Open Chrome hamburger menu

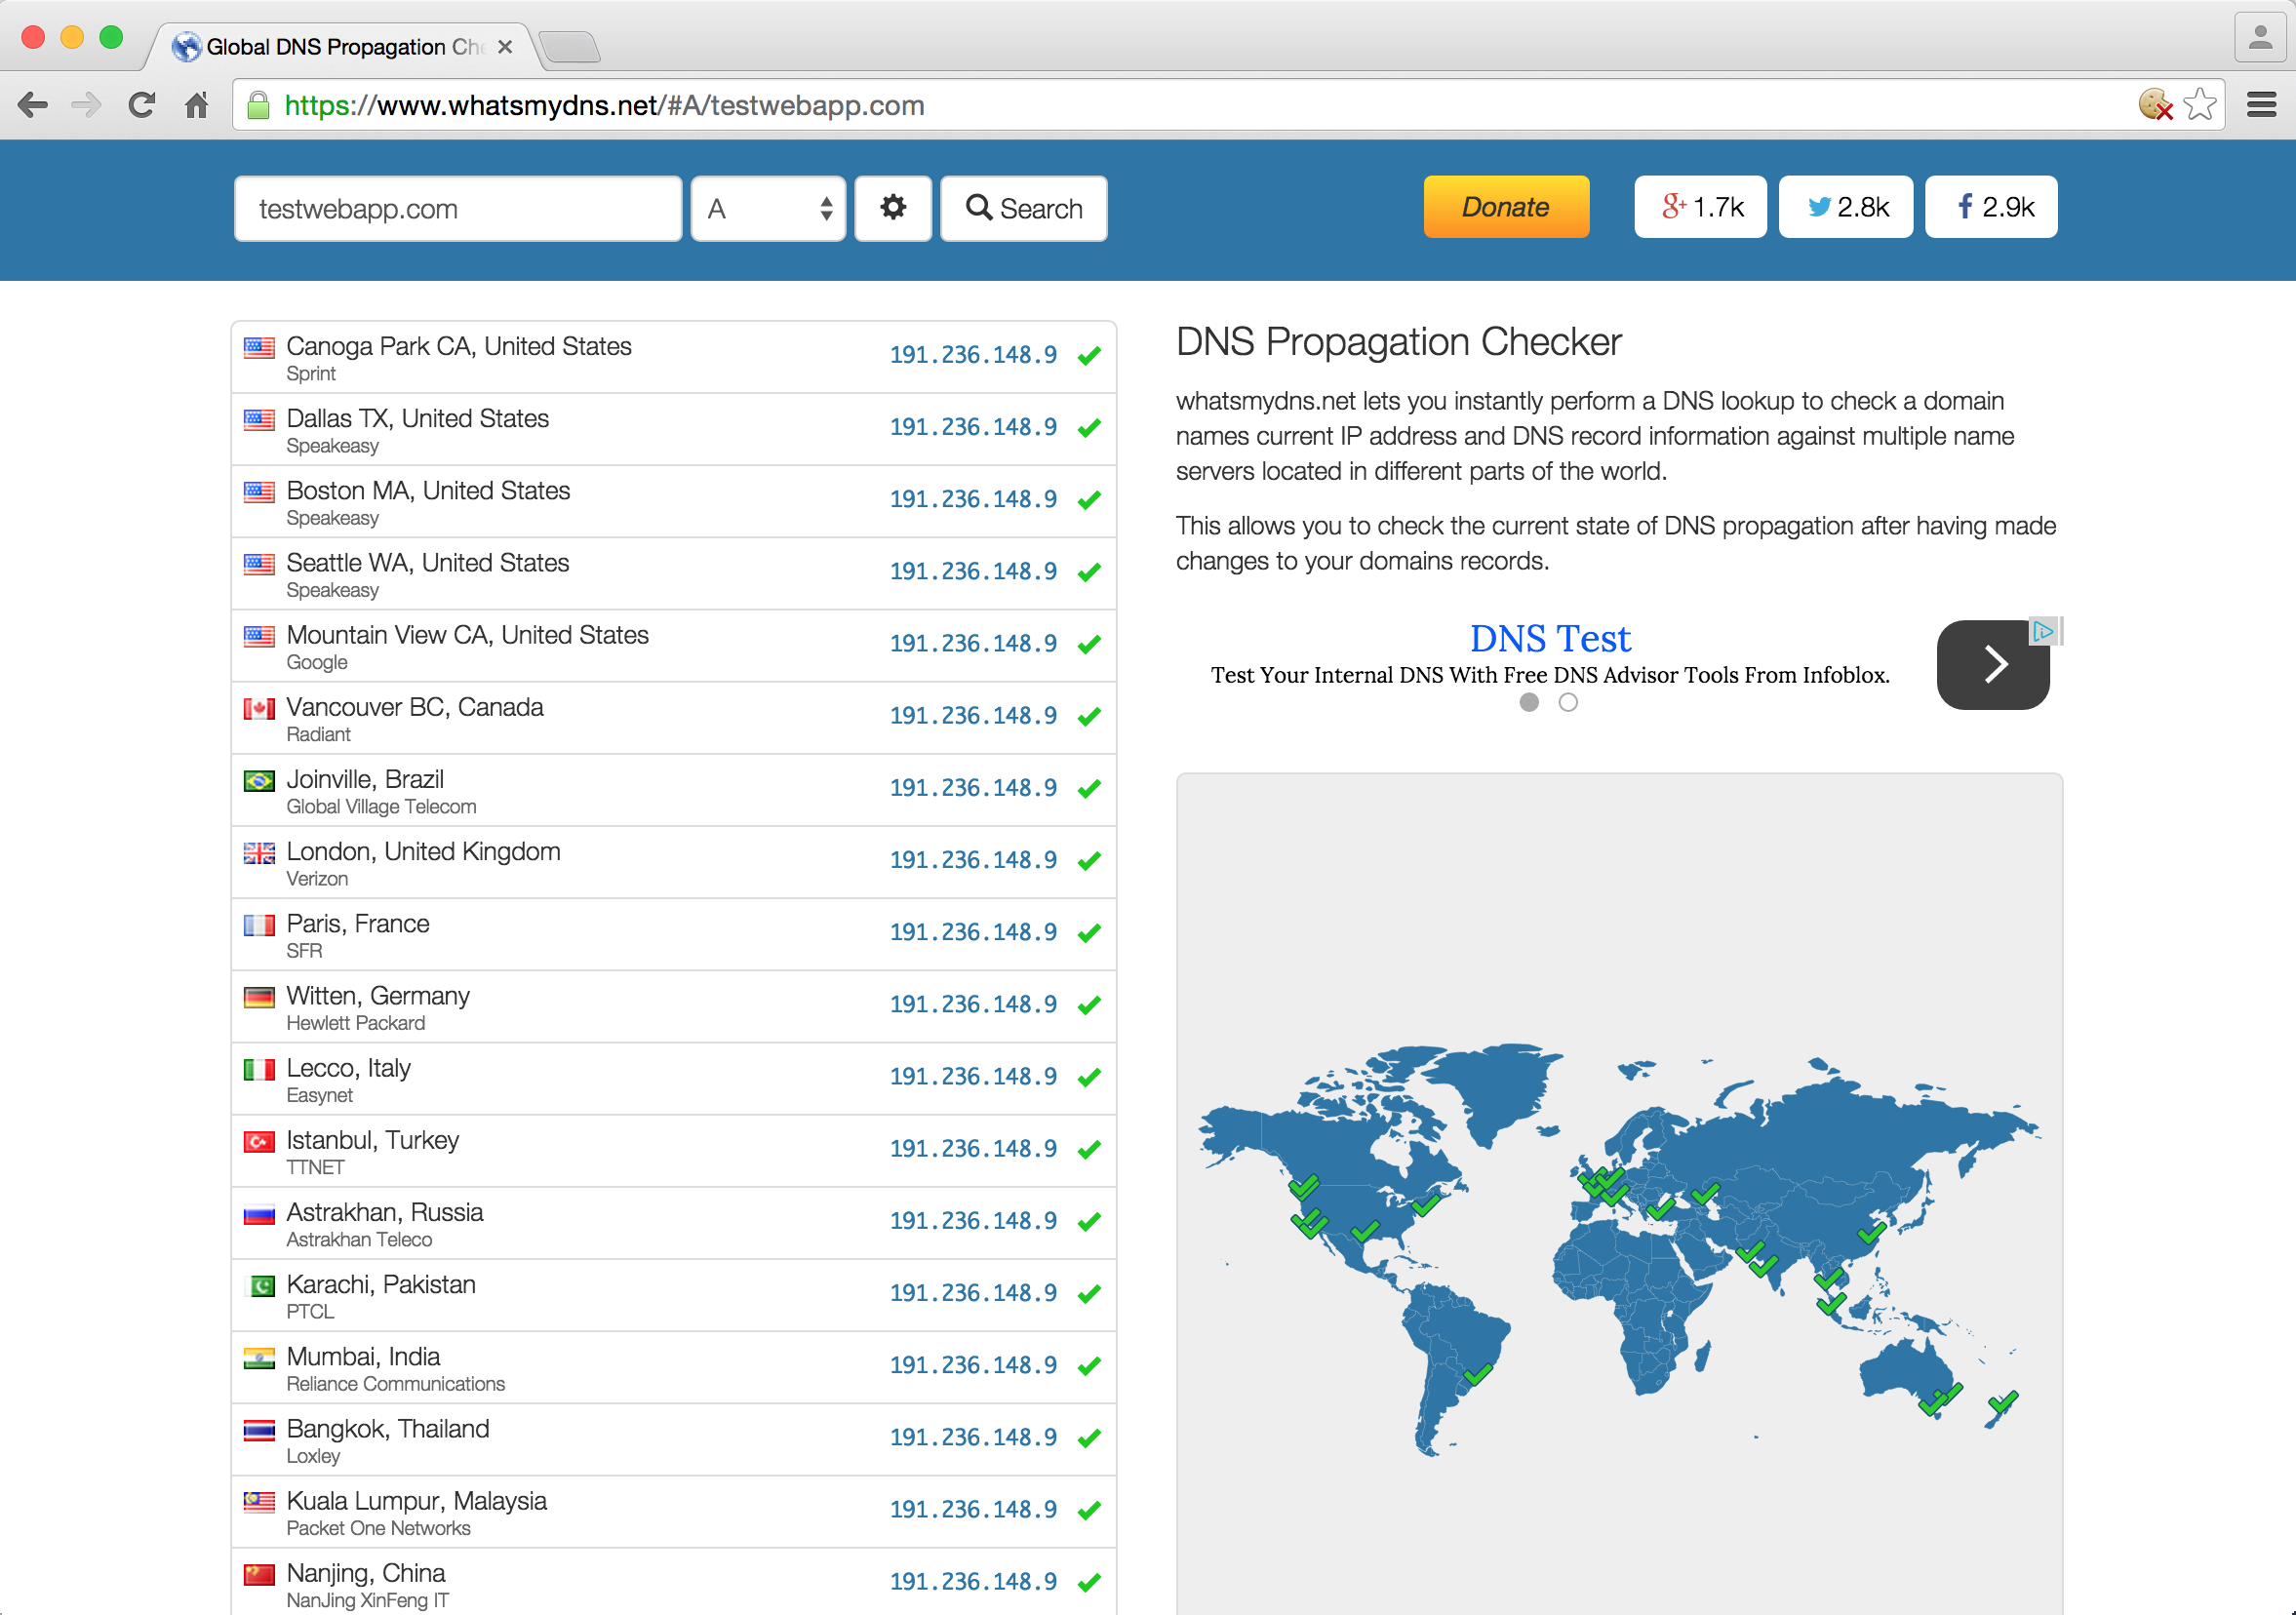pos(2261,105)
